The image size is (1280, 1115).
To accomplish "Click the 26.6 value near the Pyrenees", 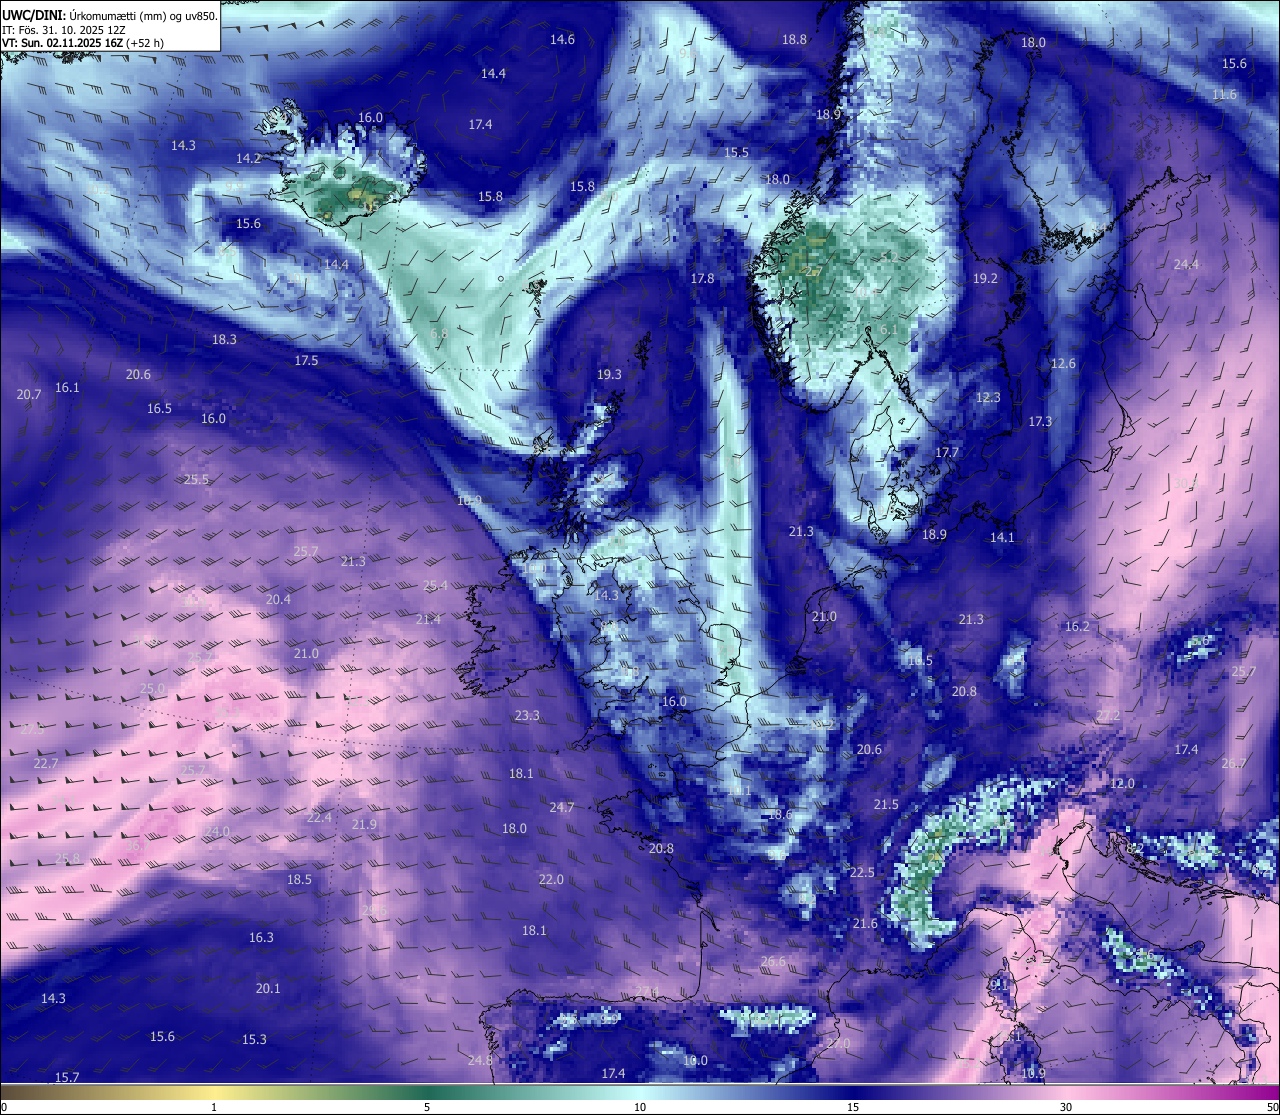I will (x=773, y=962).
